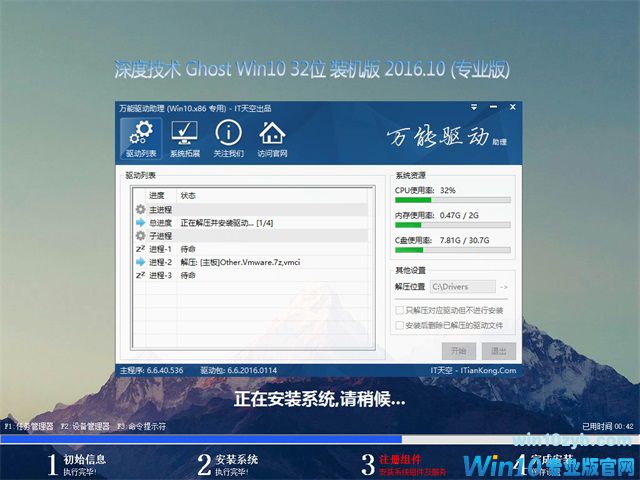Click the 内存使用率 progress bar
Image resolution: width=640 pixels, height=480 pixels.
coord(453,225)
